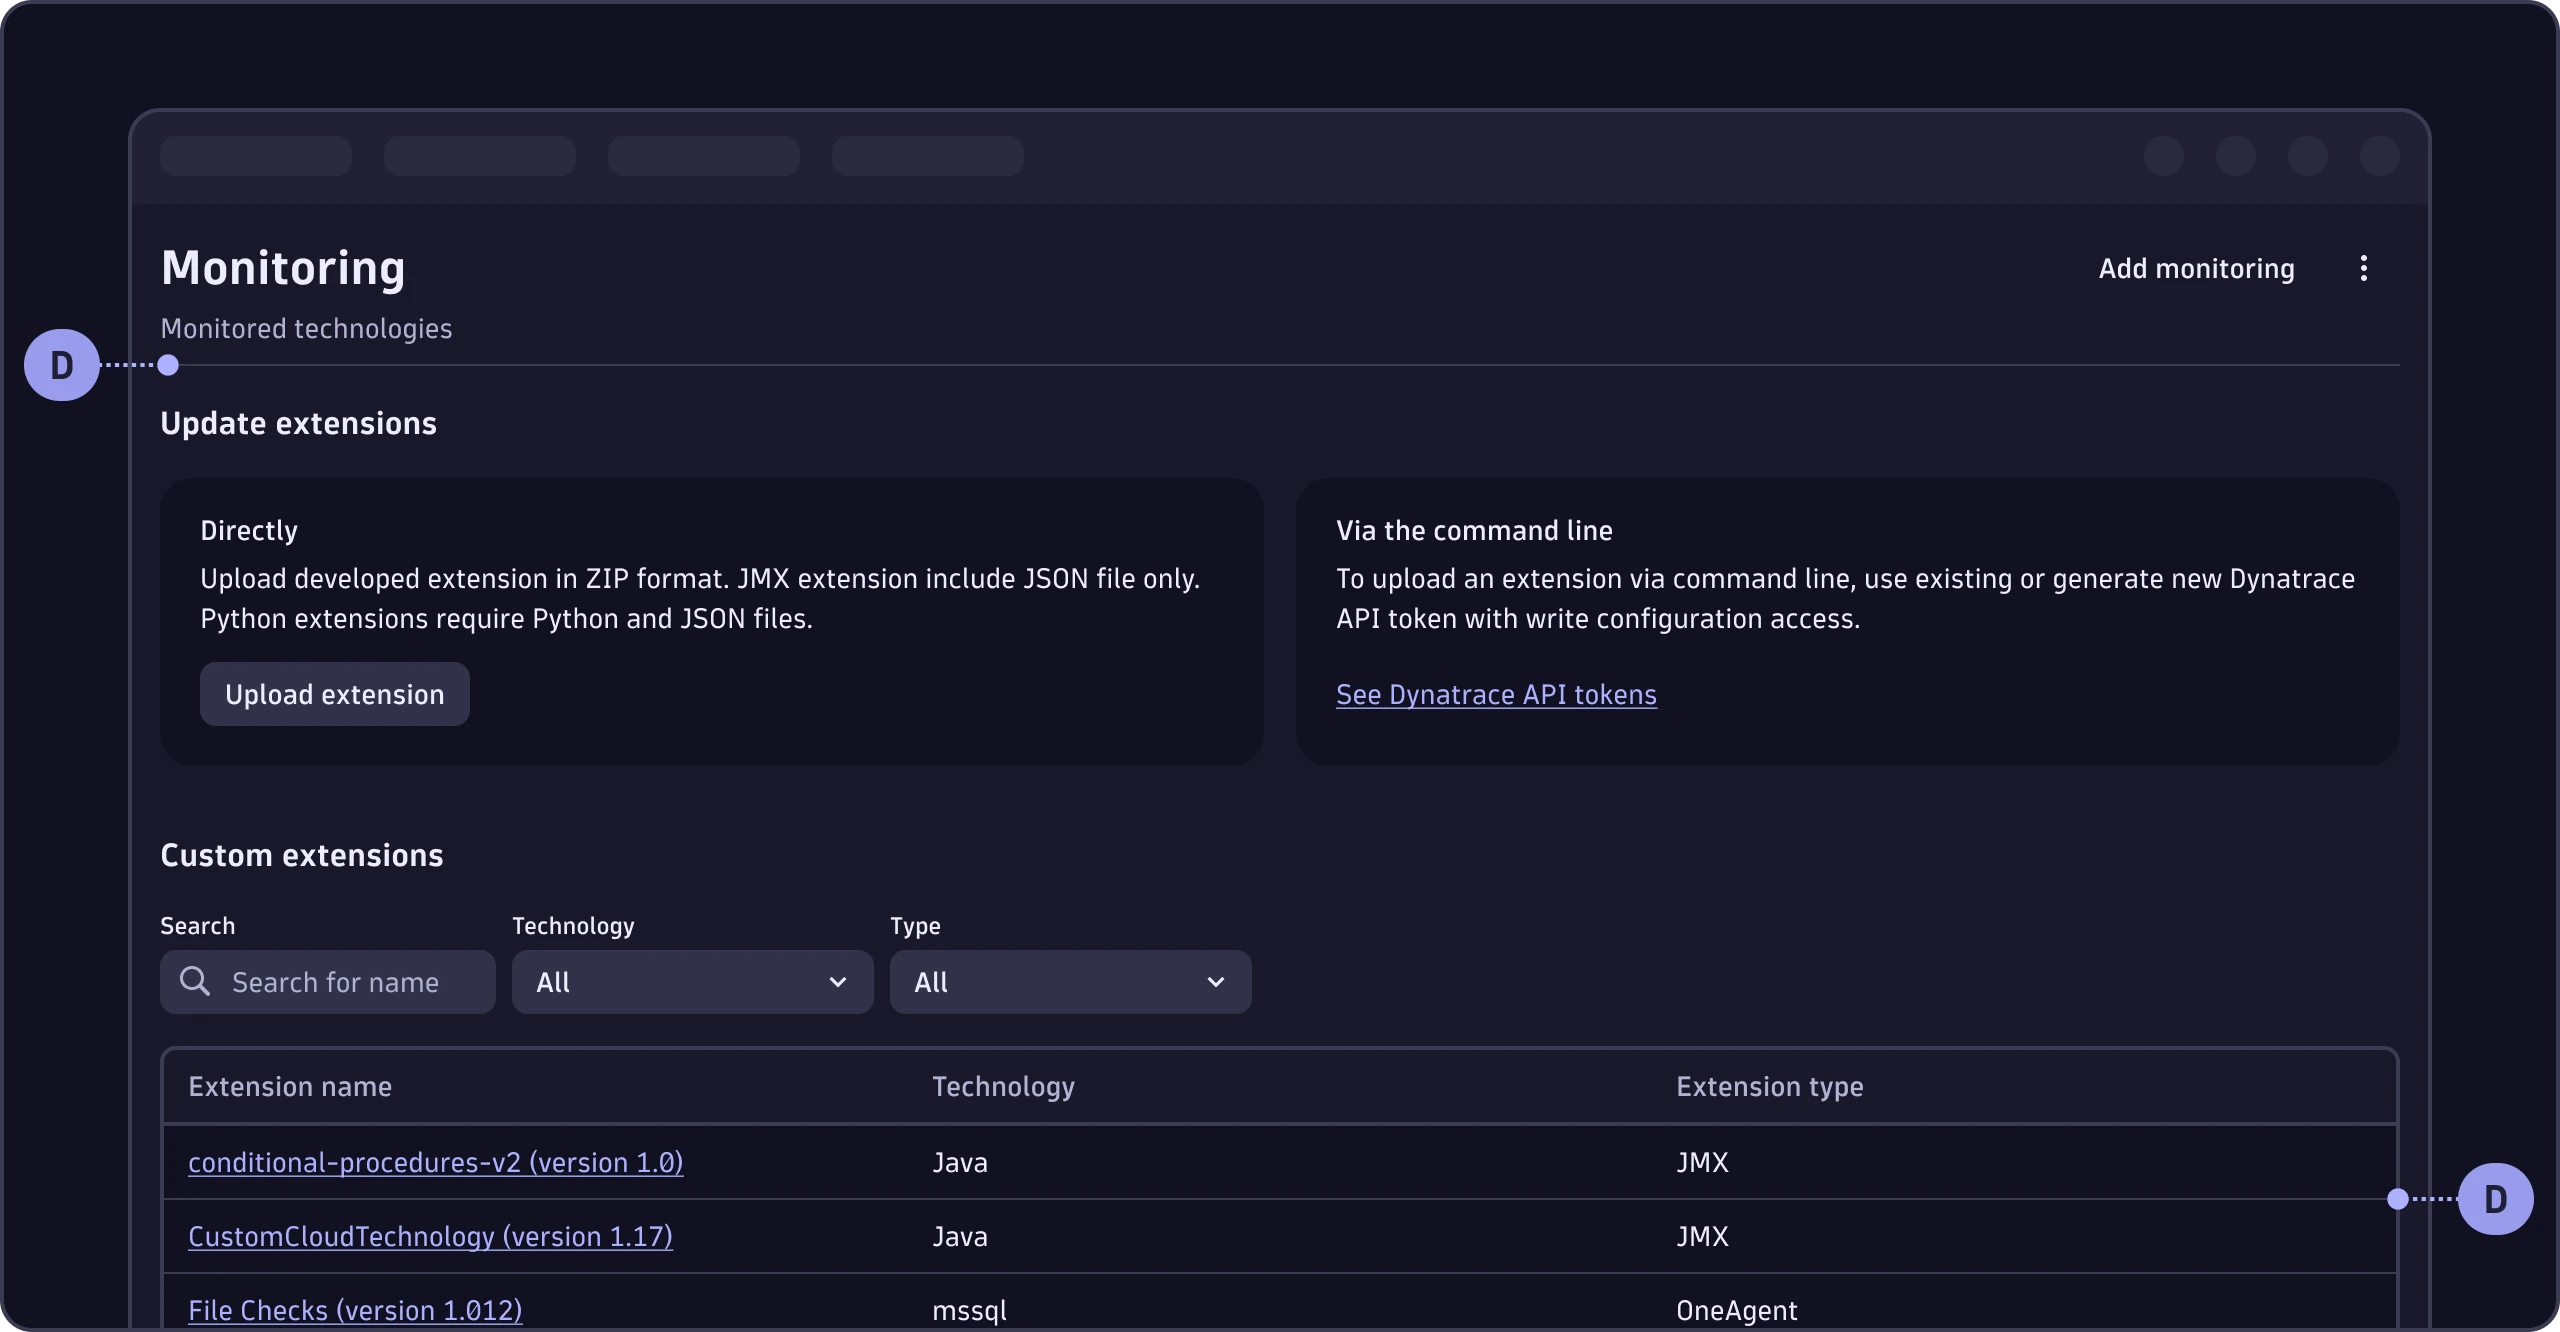Click the Technology column header in the table

(1003, 1086)
